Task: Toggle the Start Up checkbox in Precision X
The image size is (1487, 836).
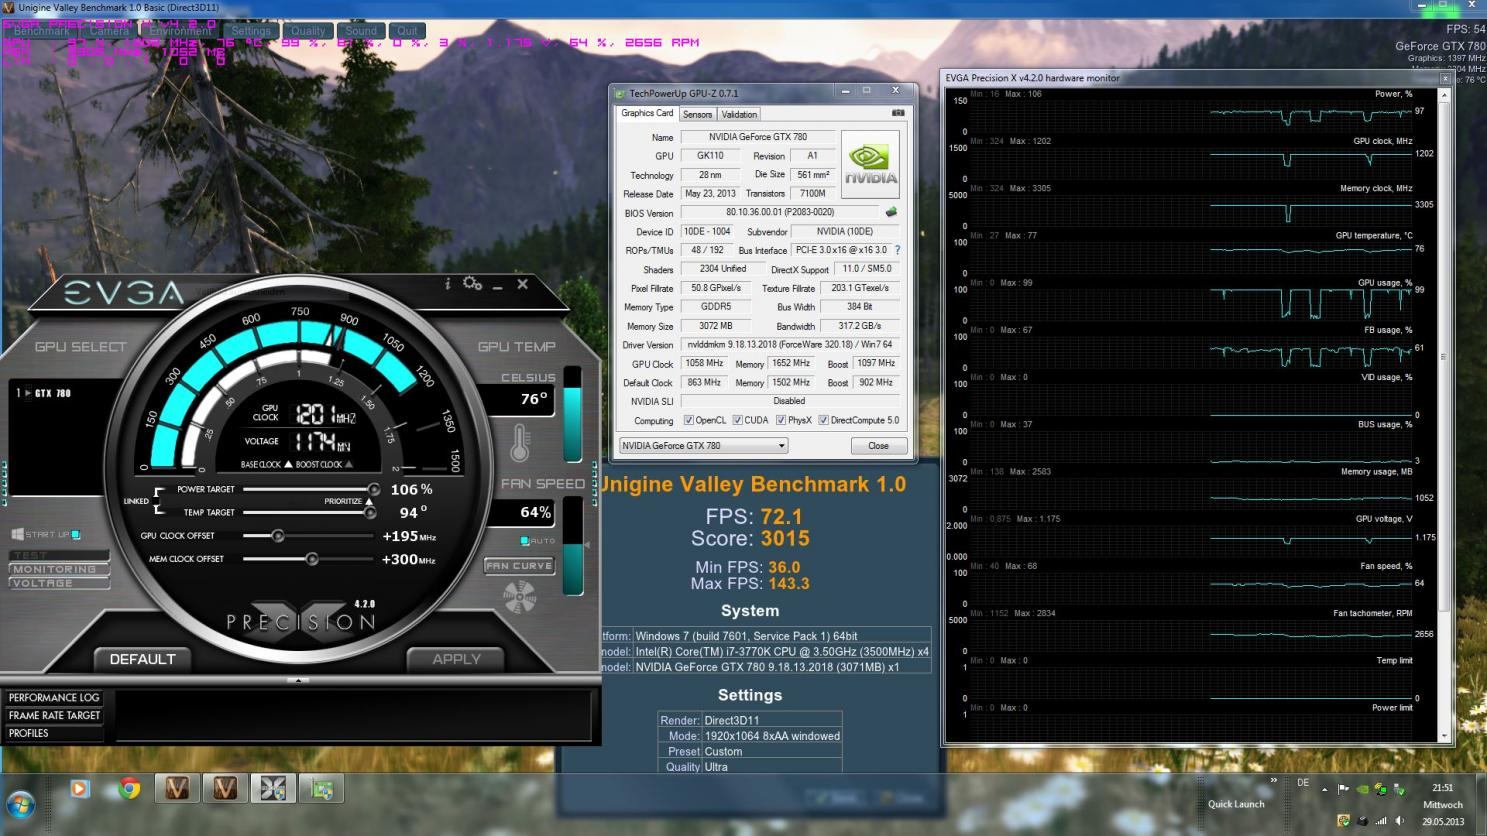Action: (x=76, y=534)
